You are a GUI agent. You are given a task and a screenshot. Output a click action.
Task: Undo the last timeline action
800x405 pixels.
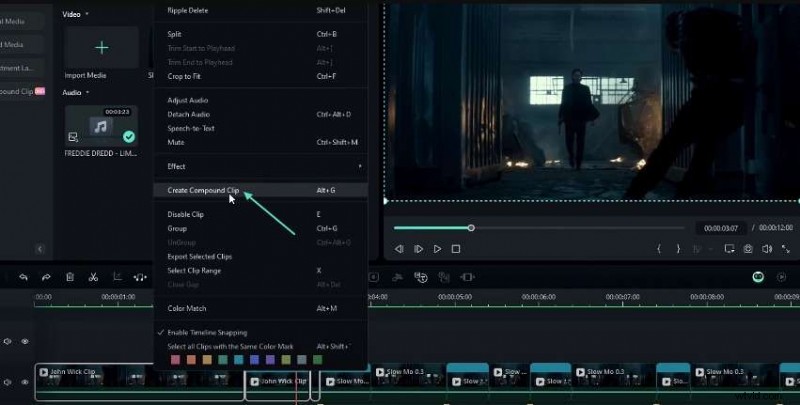(23, 277)
